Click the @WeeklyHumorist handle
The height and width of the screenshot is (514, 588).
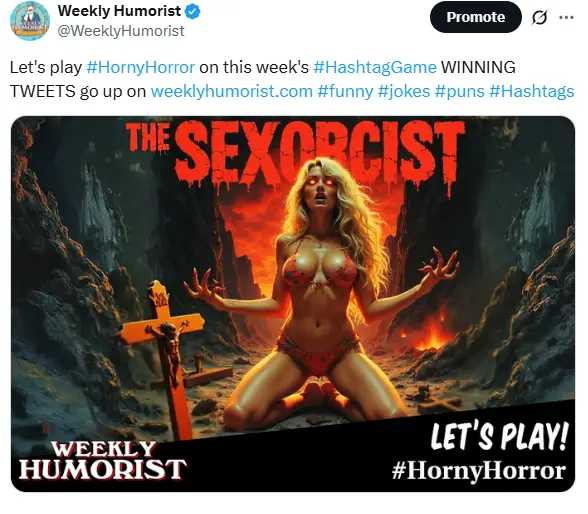pos(121,31)
